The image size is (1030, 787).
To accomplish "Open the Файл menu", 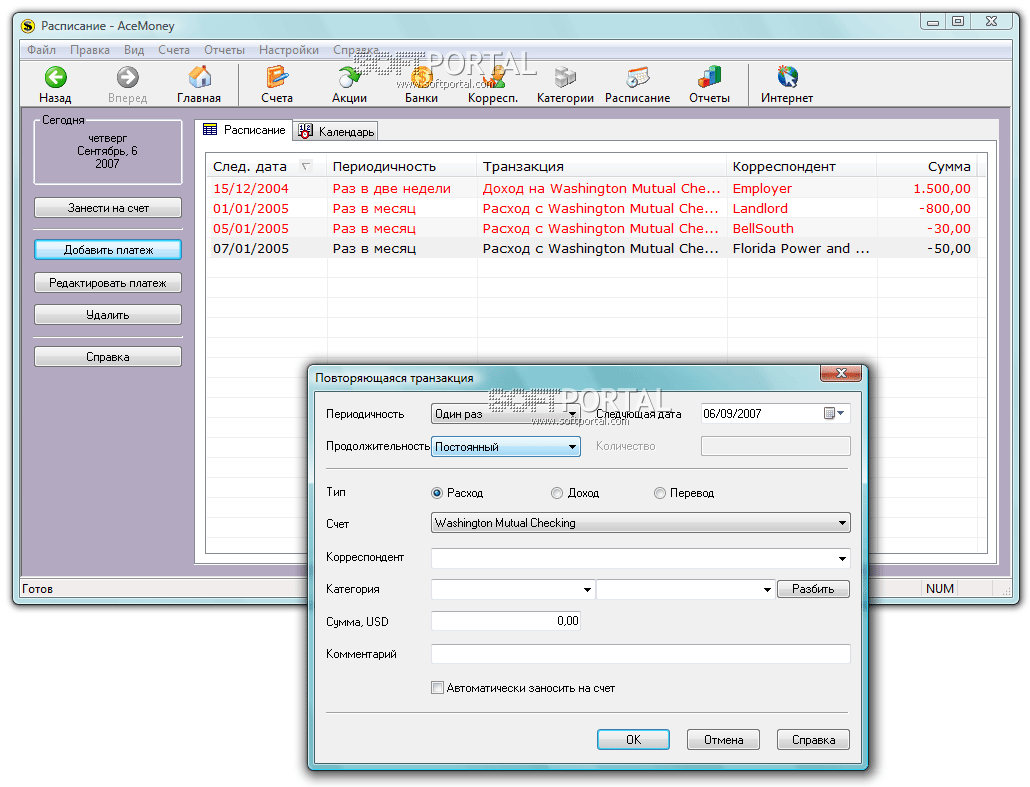I will [x=41, y=50].
